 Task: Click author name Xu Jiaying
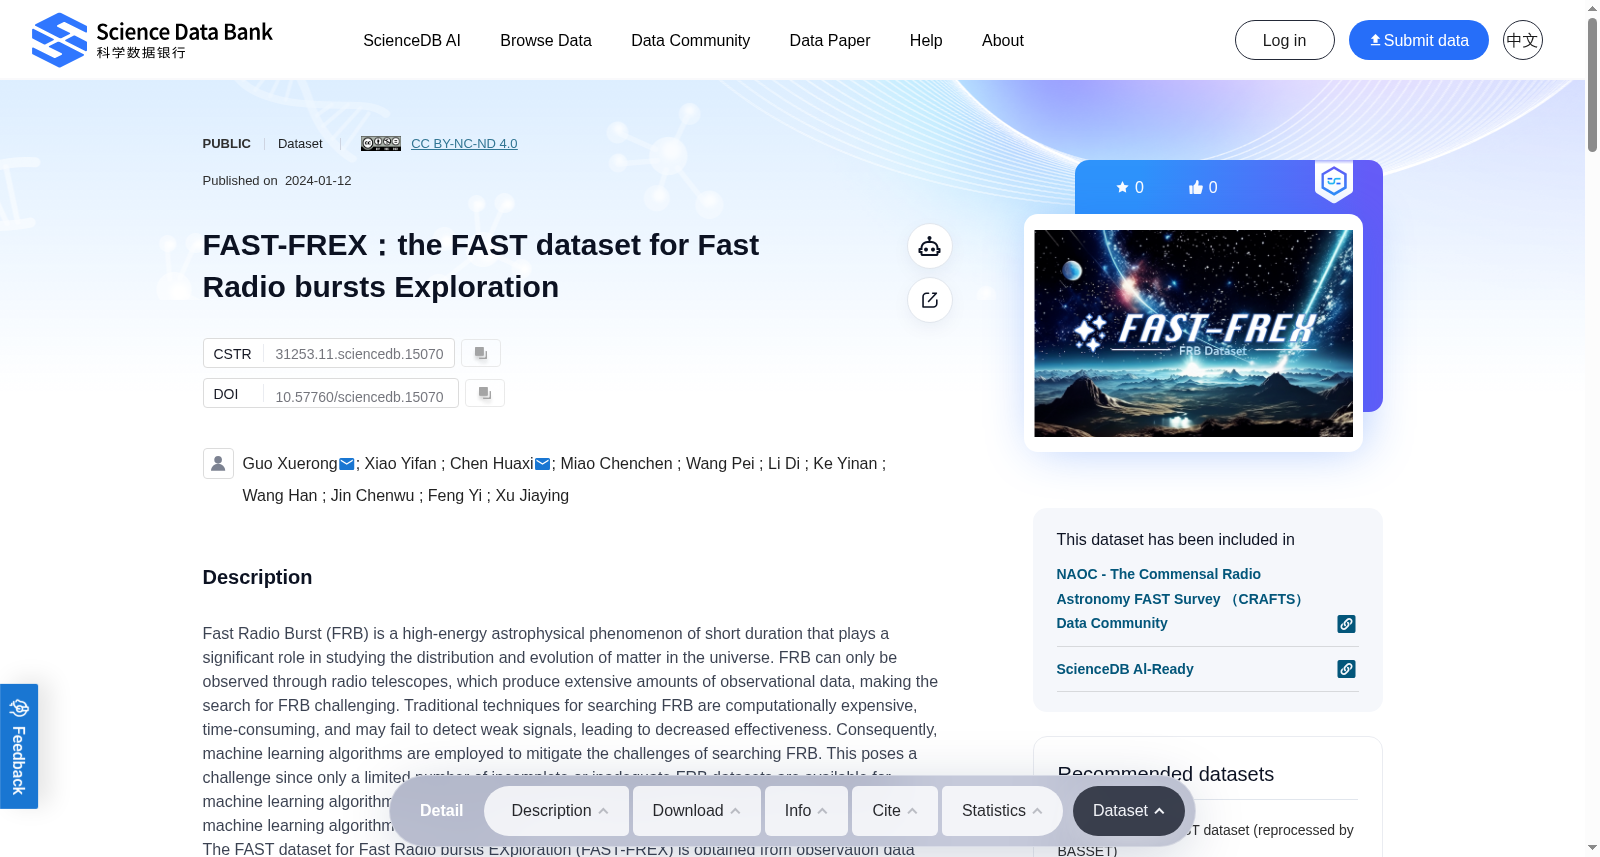click(532, 496)
